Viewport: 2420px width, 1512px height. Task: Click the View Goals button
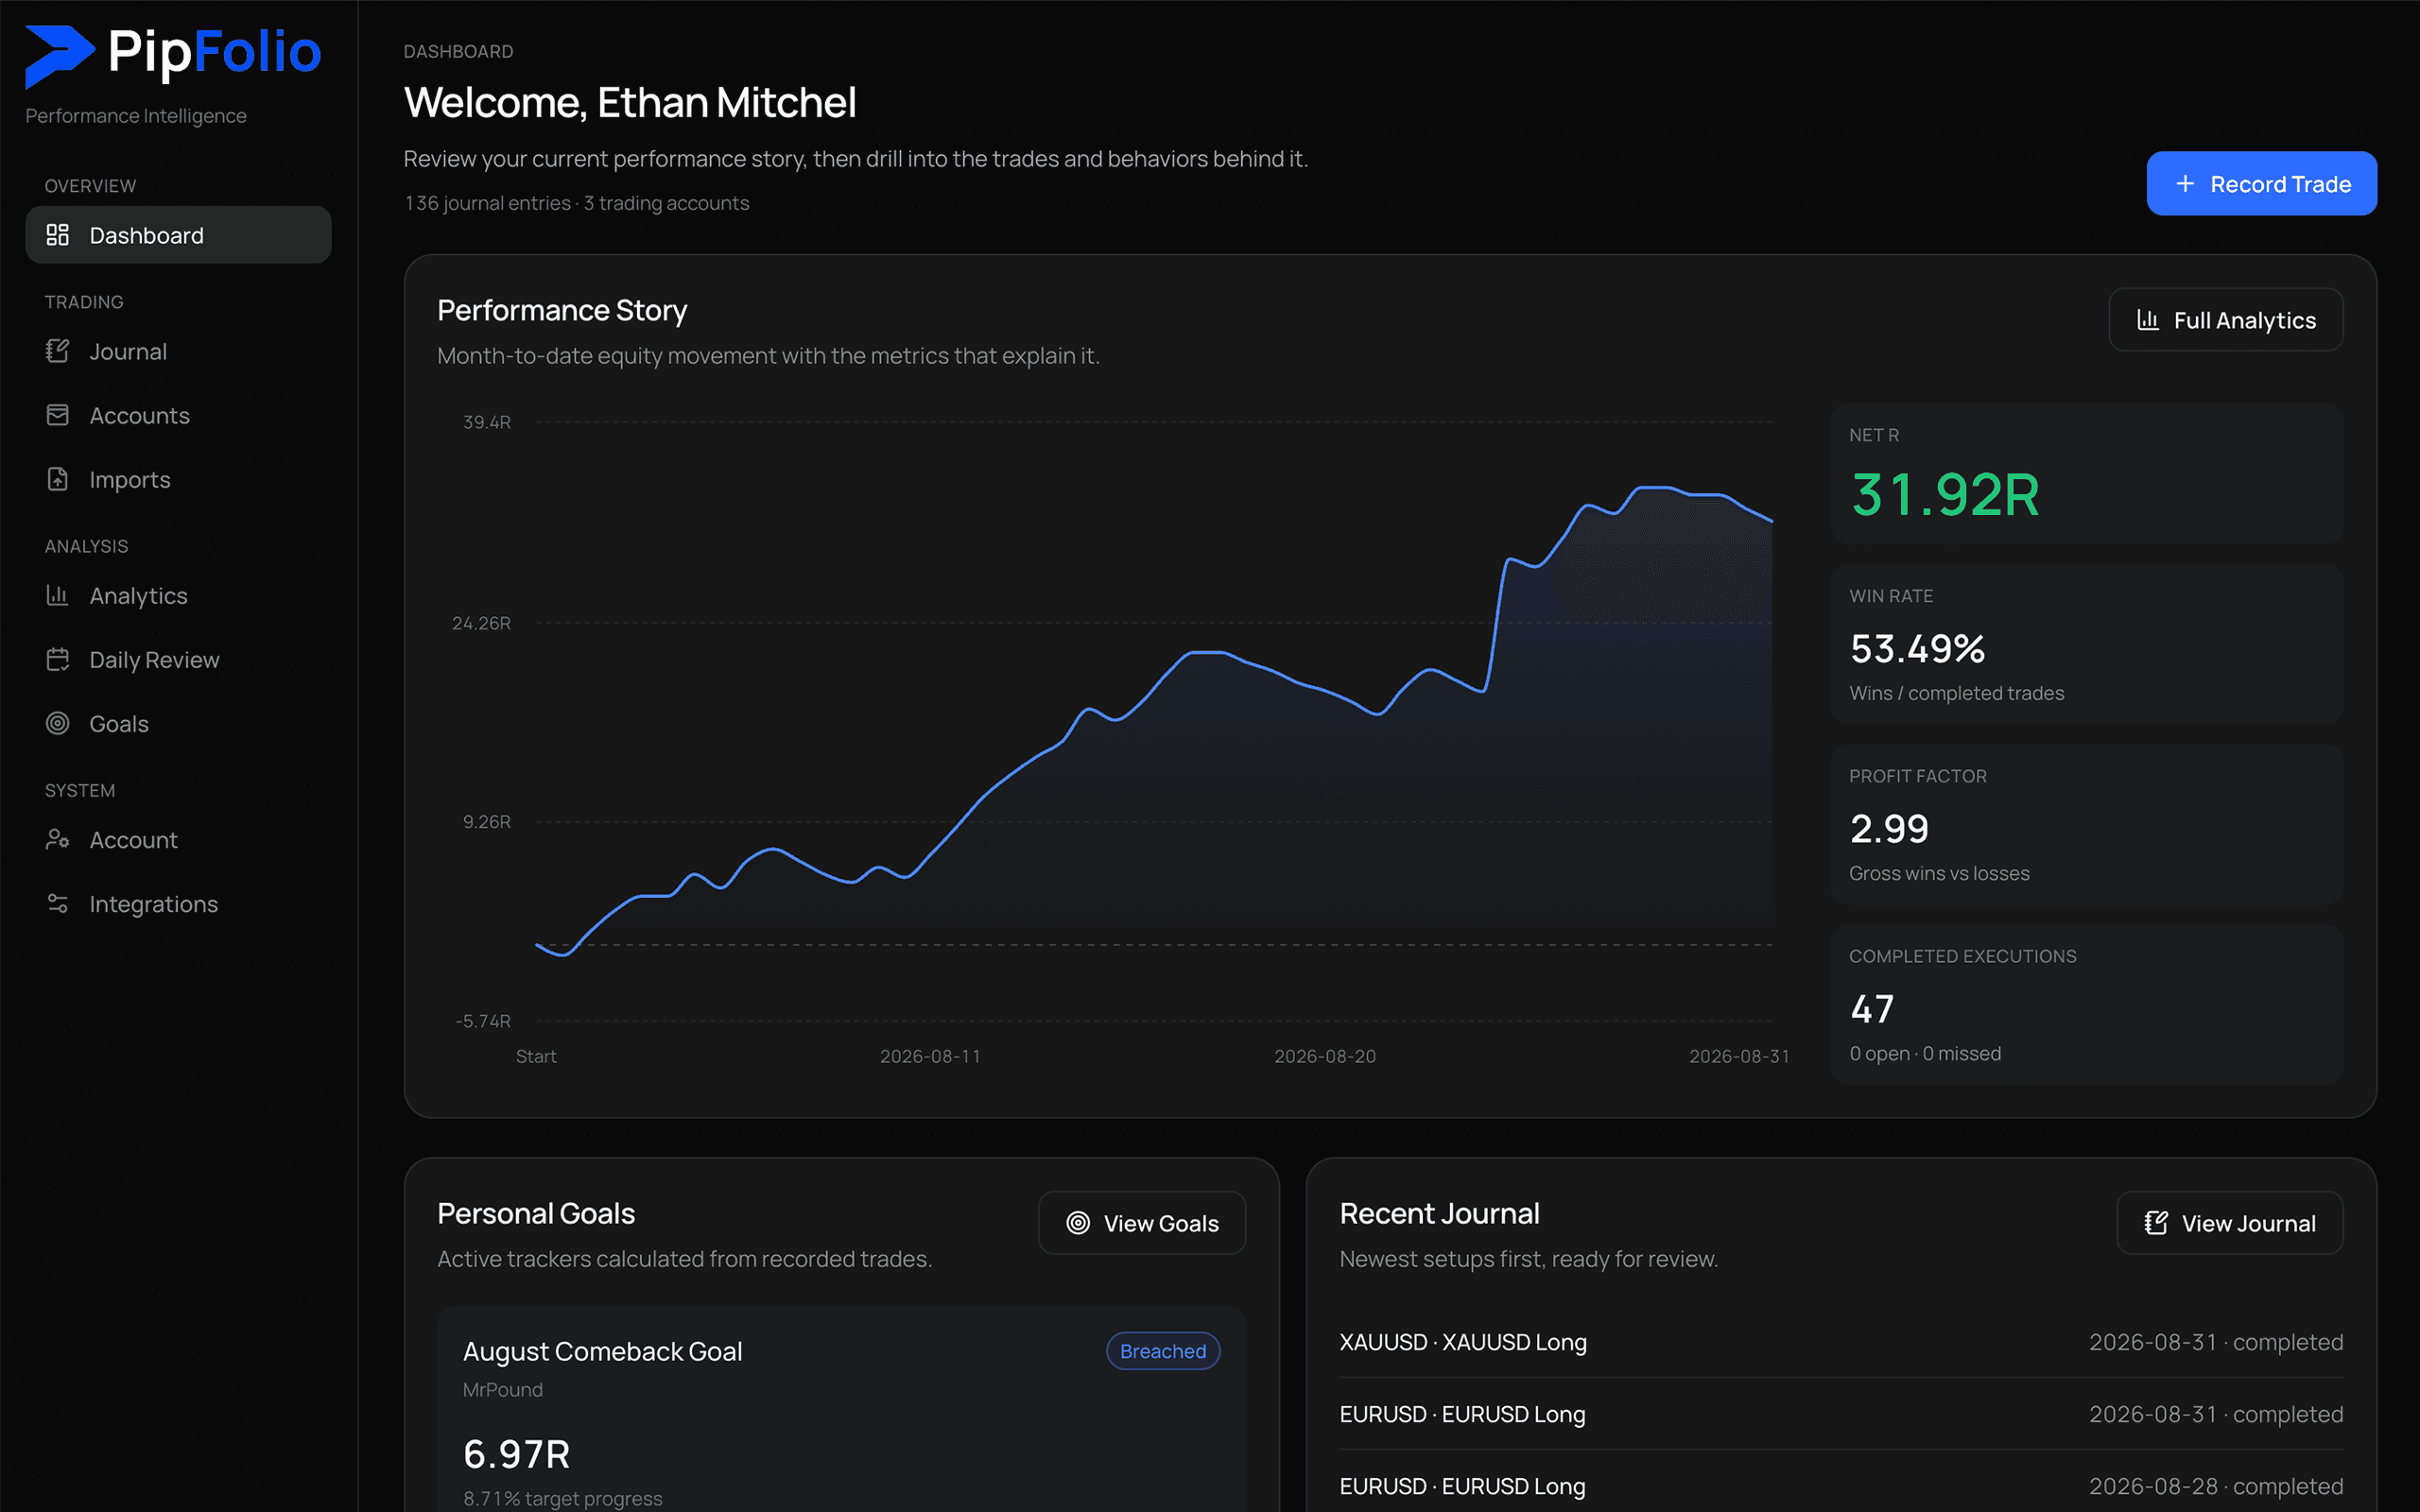click(x=1142, y=1223)
